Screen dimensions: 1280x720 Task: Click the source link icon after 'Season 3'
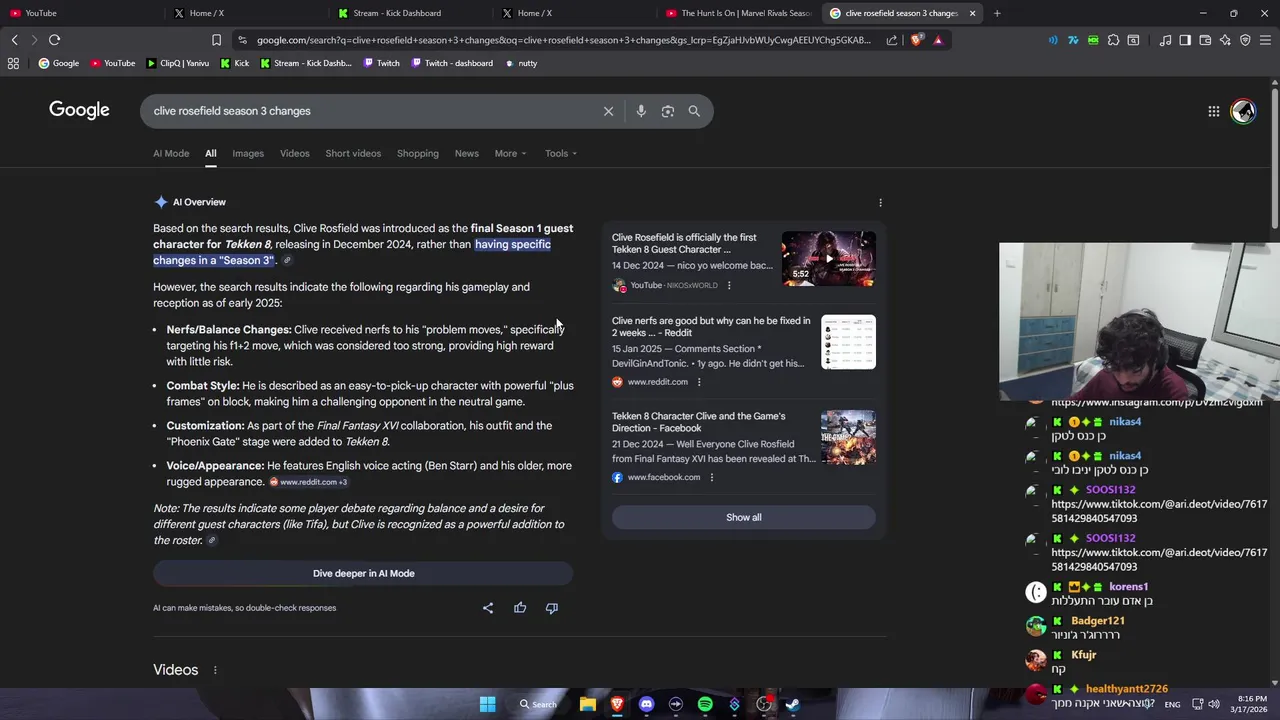pyautogui.click(x=287, y=261)
